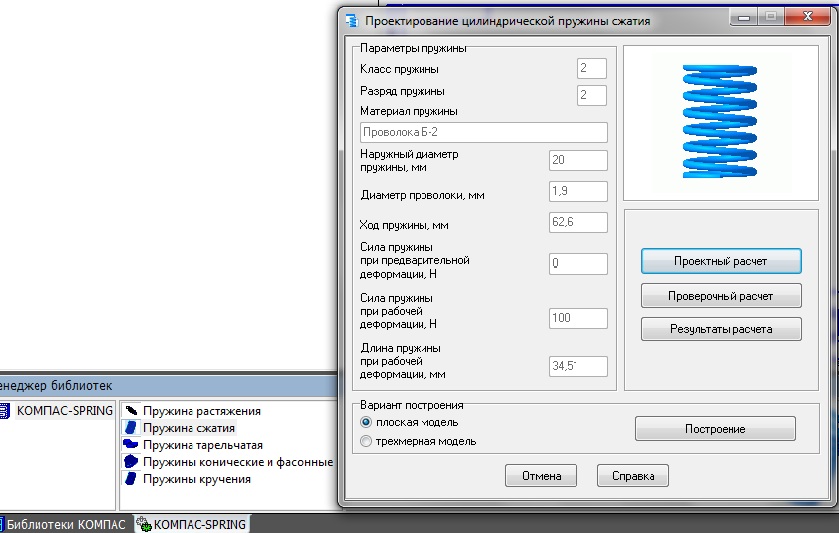Click the Класс пружины field
839x533 pixels.
(592, 68)
